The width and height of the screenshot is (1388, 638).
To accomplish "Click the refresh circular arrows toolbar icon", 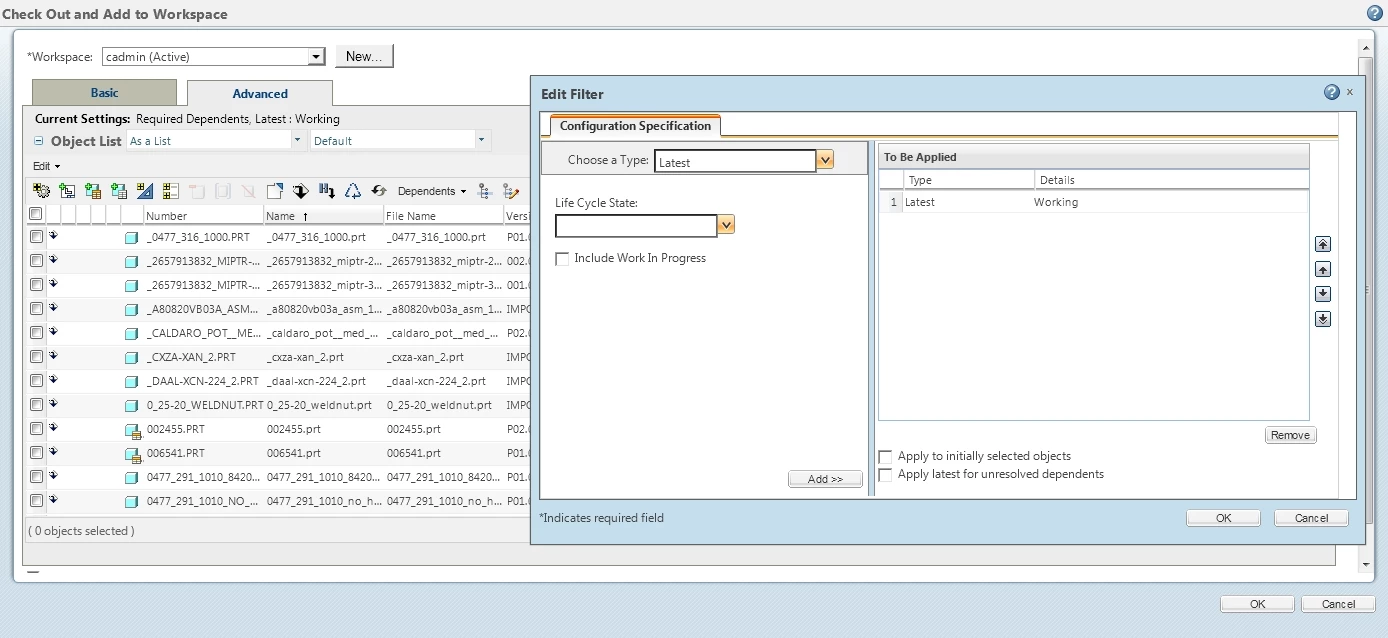I will [x=378, y=190].
